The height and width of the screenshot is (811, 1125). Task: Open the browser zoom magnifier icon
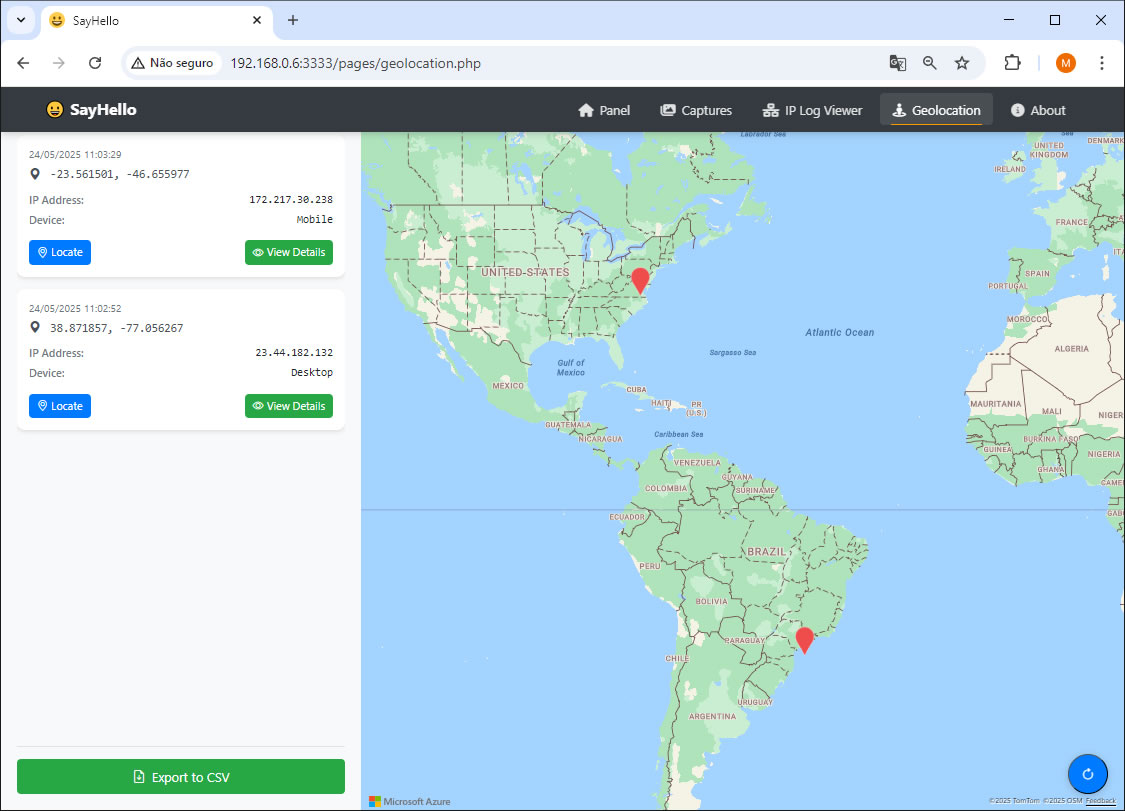coord(930,63)
